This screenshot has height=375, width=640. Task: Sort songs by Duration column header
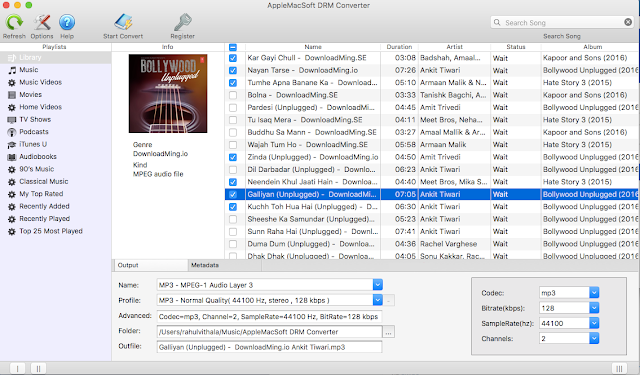399,47
